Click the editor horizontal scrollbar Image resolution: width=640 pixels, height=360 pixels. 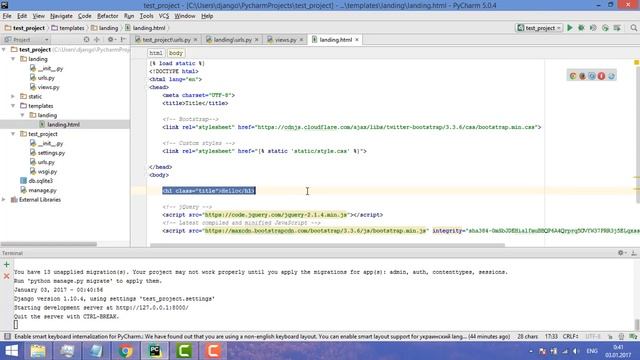pyautogui.click(x=327, y=245)
